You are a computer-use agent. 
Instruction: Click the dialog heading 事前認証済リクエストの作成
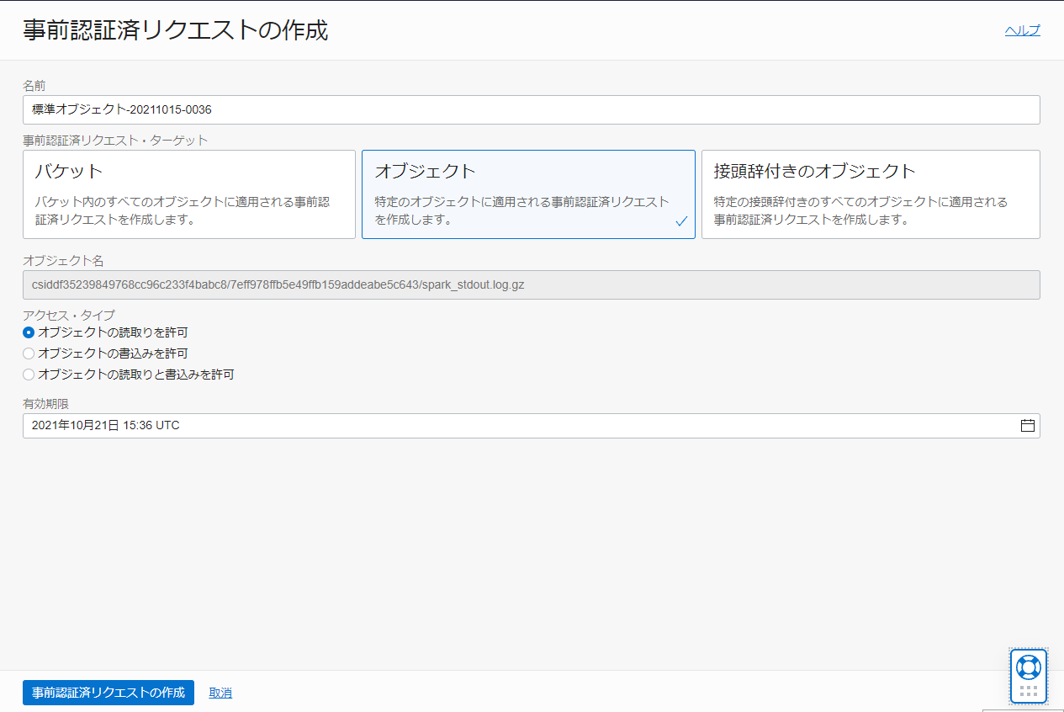(175, 30)
